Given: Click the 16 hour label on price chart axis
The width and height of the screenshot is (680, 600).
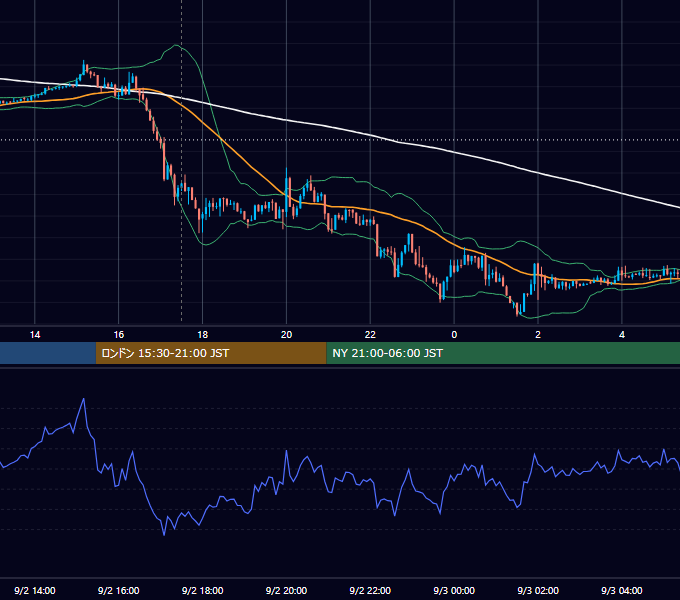Looking at the screenshot, I should click(x=118, y=335).
